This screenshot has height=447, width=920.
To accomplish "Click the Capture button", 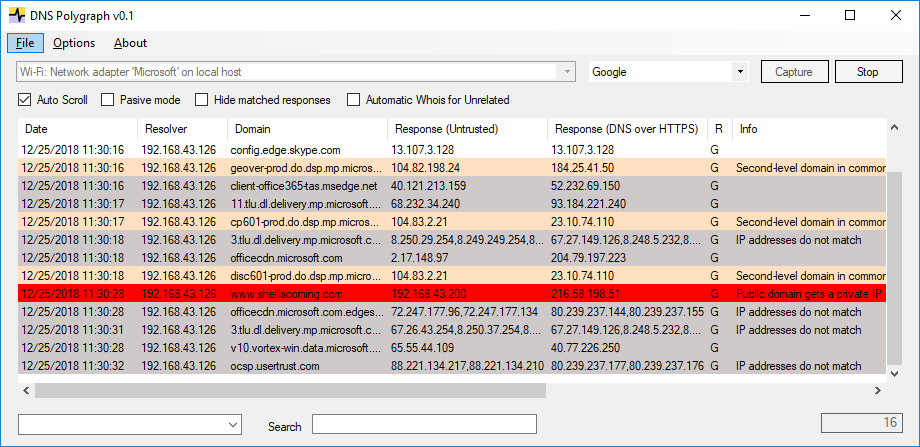I will click(x=793, y=72).
